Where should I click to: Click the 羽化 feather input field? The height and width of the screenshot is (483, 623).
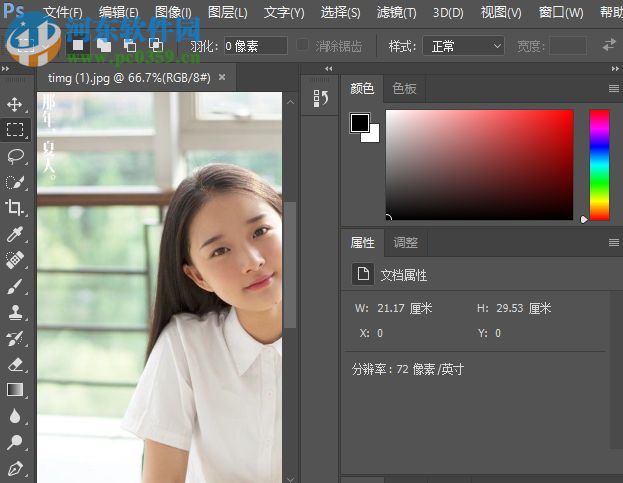point(254,46)
